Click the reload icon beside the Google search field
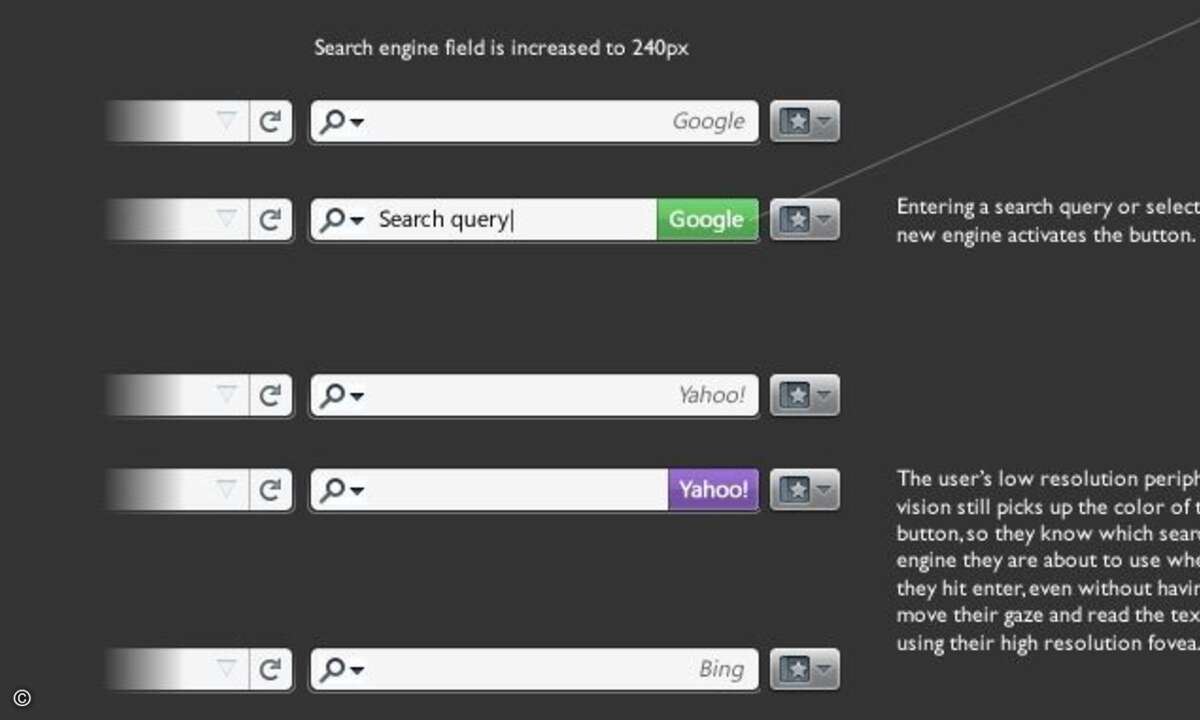The height and width of the screenshot is (720, 1200). (270, 122)
